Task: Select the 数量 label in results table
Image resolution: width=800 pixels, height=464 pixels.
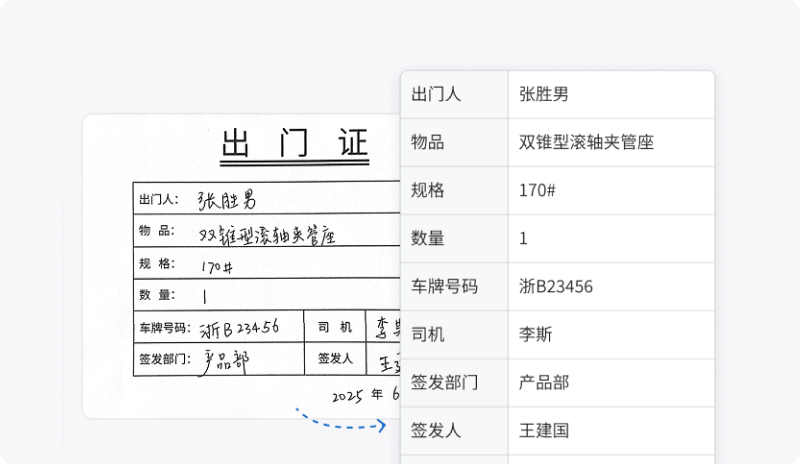Action: [x=428, y=239]
